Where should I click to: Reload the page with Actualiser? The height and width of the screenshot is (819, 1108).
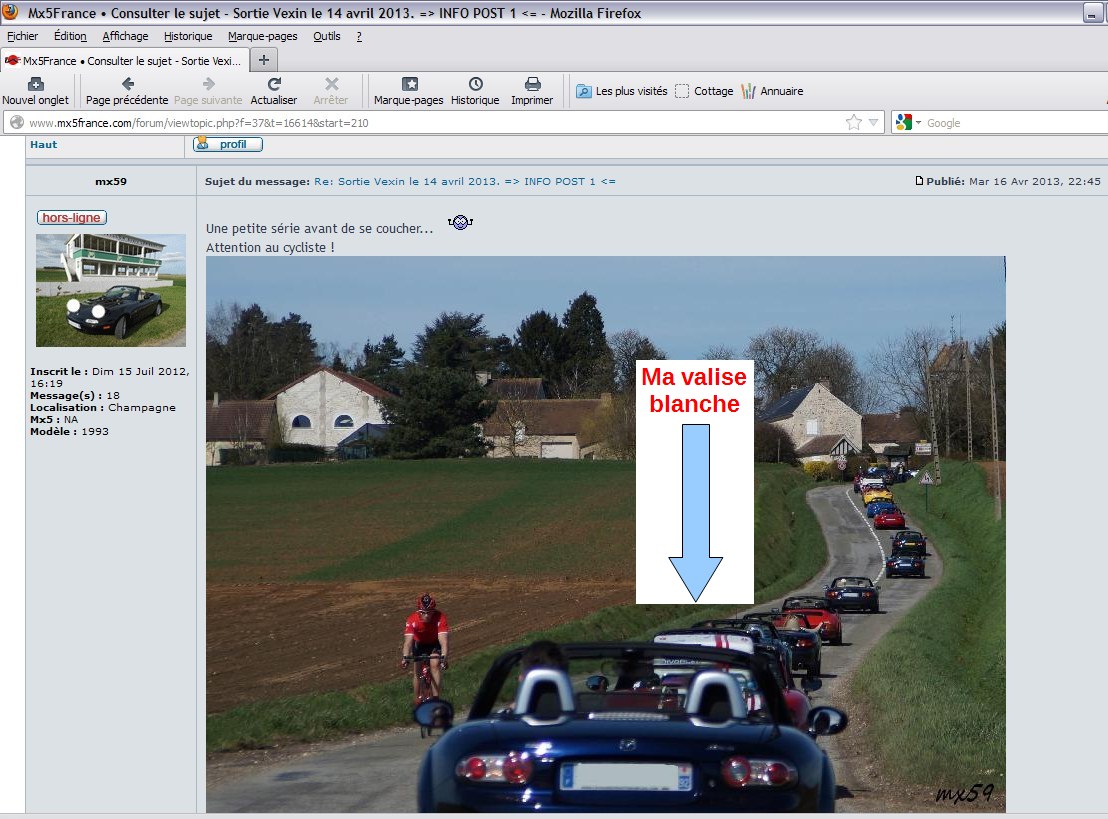tap(273, 91)
